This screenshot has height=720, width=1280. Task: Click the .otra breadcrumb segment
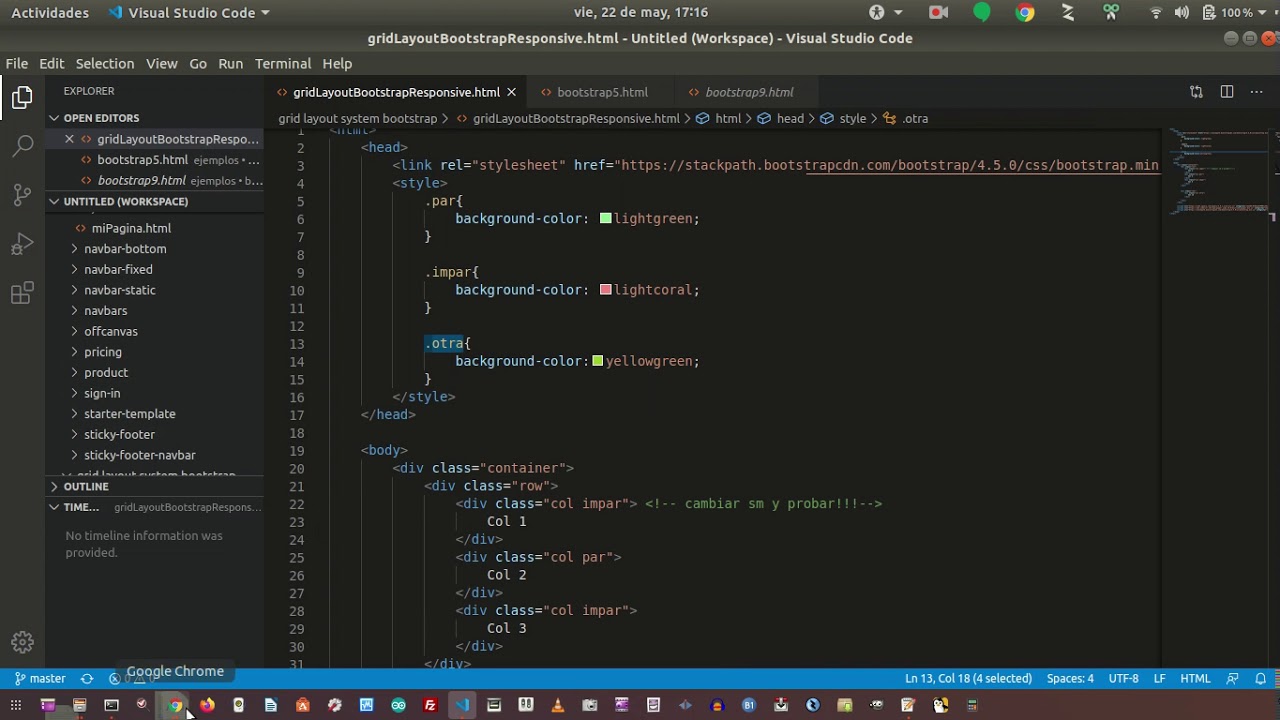click(905, 118)
